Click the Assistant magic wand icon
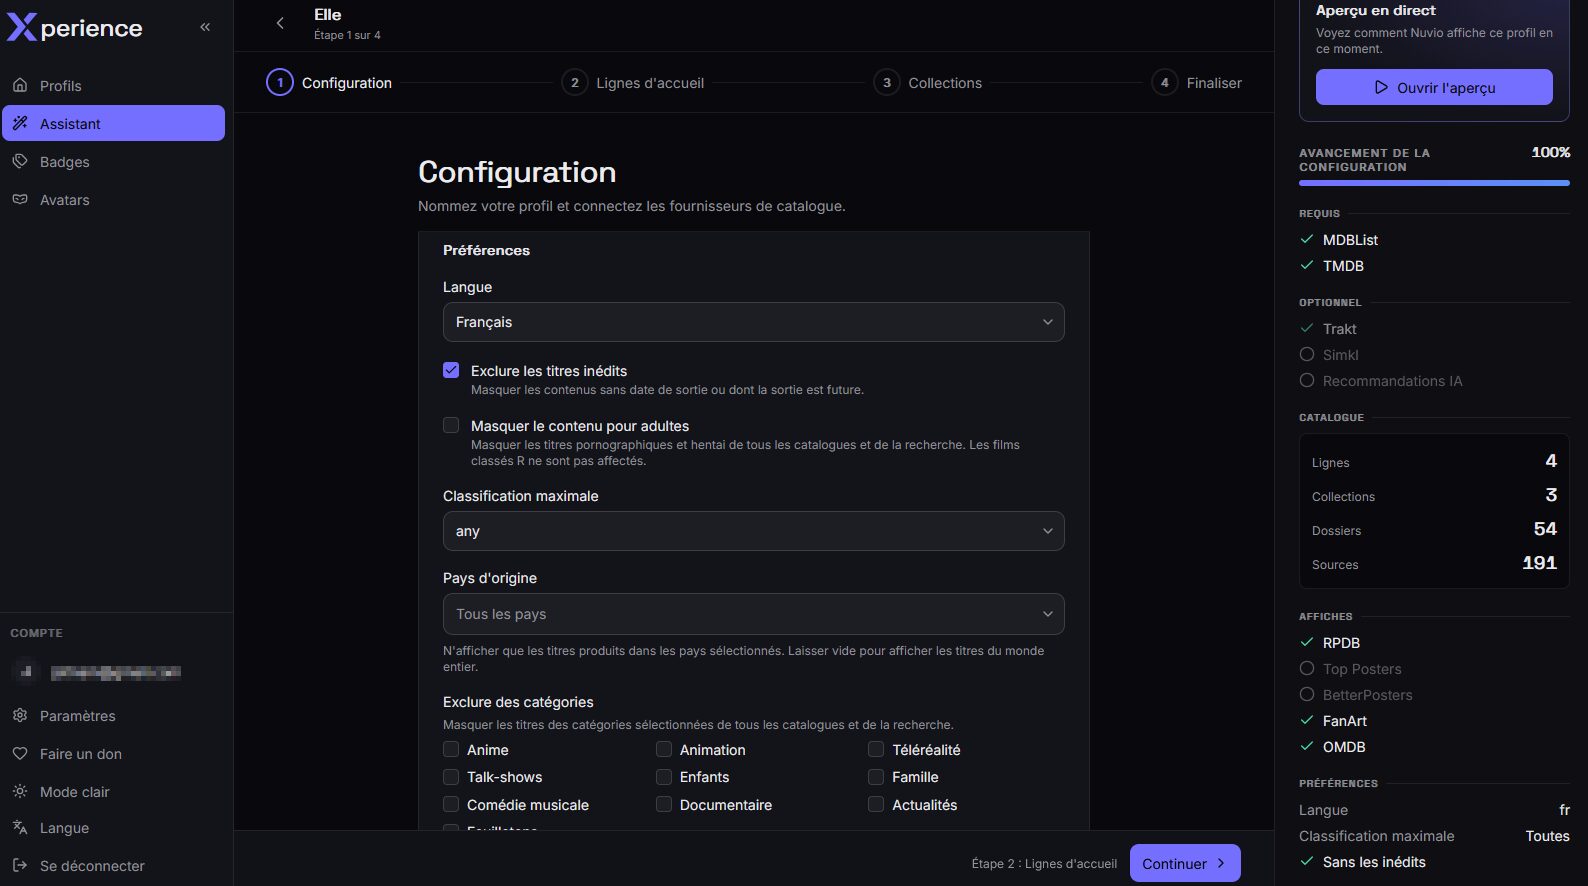 tap(20, 123)
